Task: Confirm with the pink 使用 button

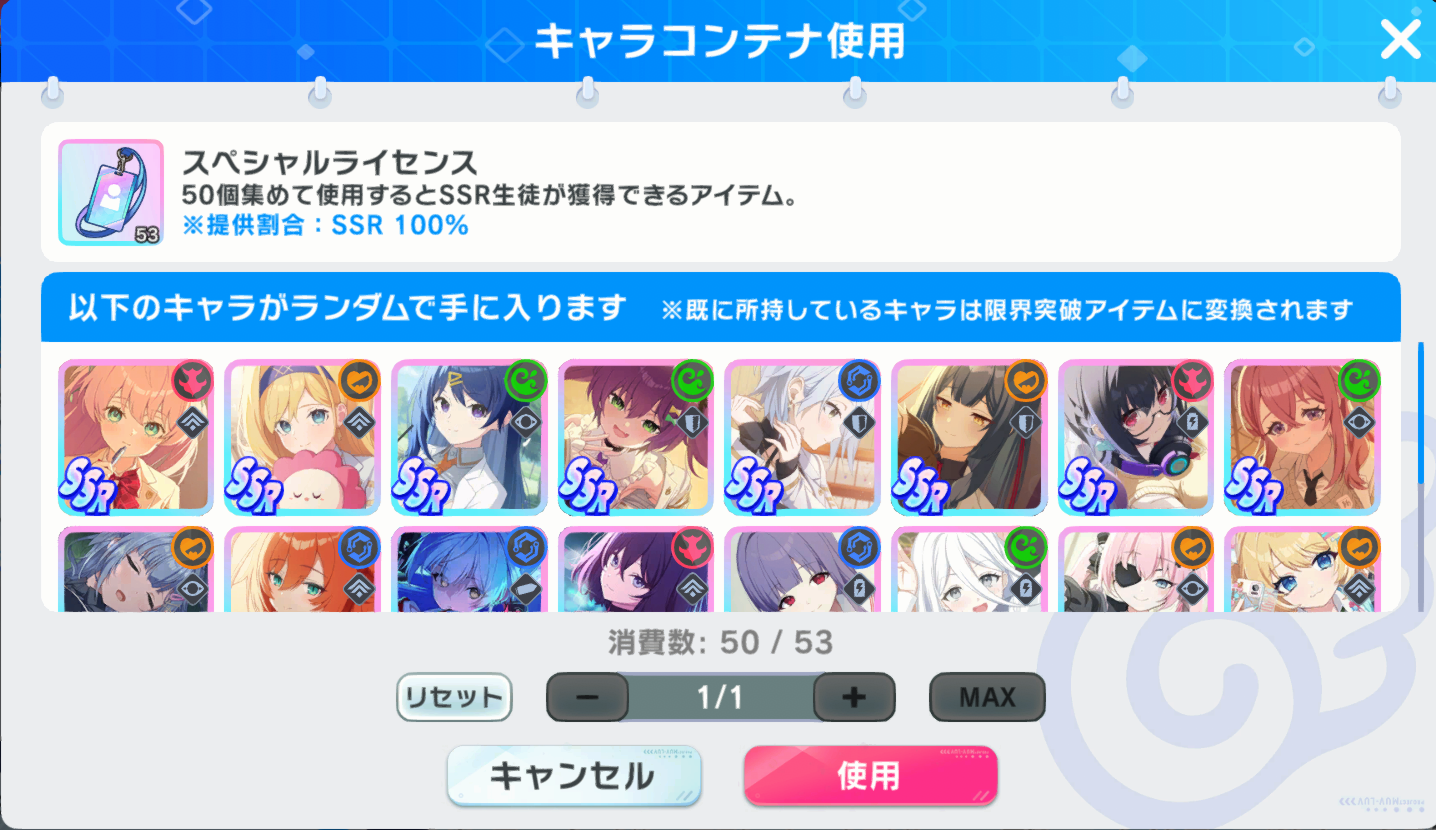Action: (870, 775)
